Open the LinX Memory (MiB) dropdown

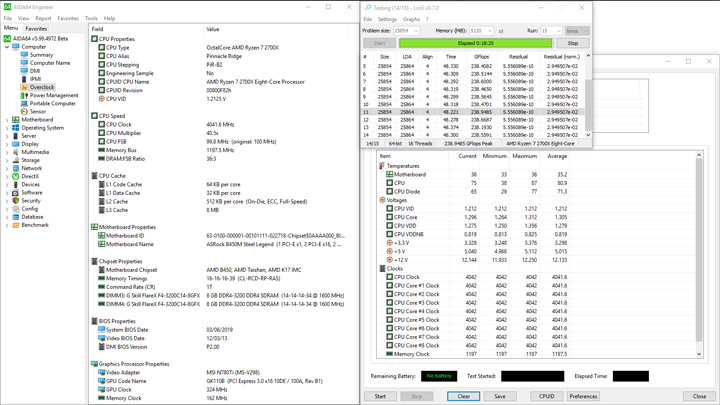(x=481, y=31)
